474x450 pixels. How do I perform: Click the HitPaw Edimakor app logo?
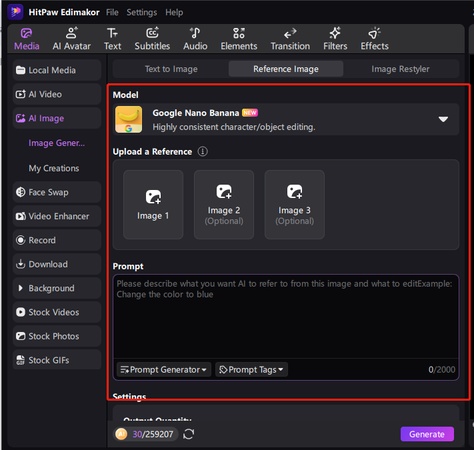[x=15, y=12]
